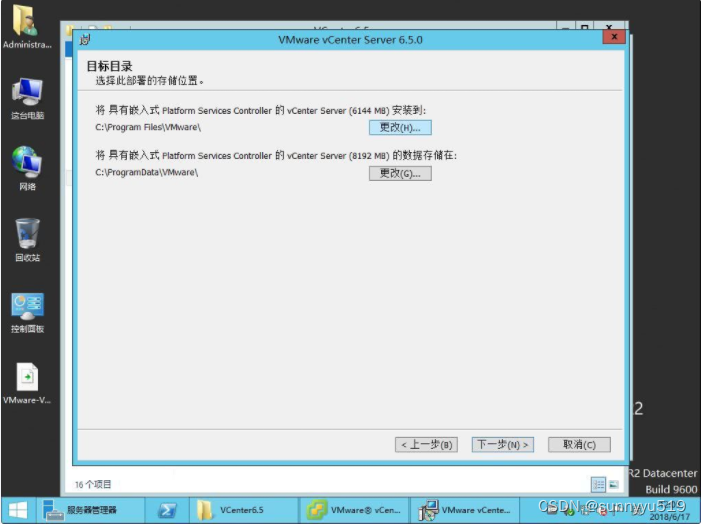Click 更改(G)... to change data path
Image resolution: width=701 pixels, height=524 pixels.
(400, 173)
